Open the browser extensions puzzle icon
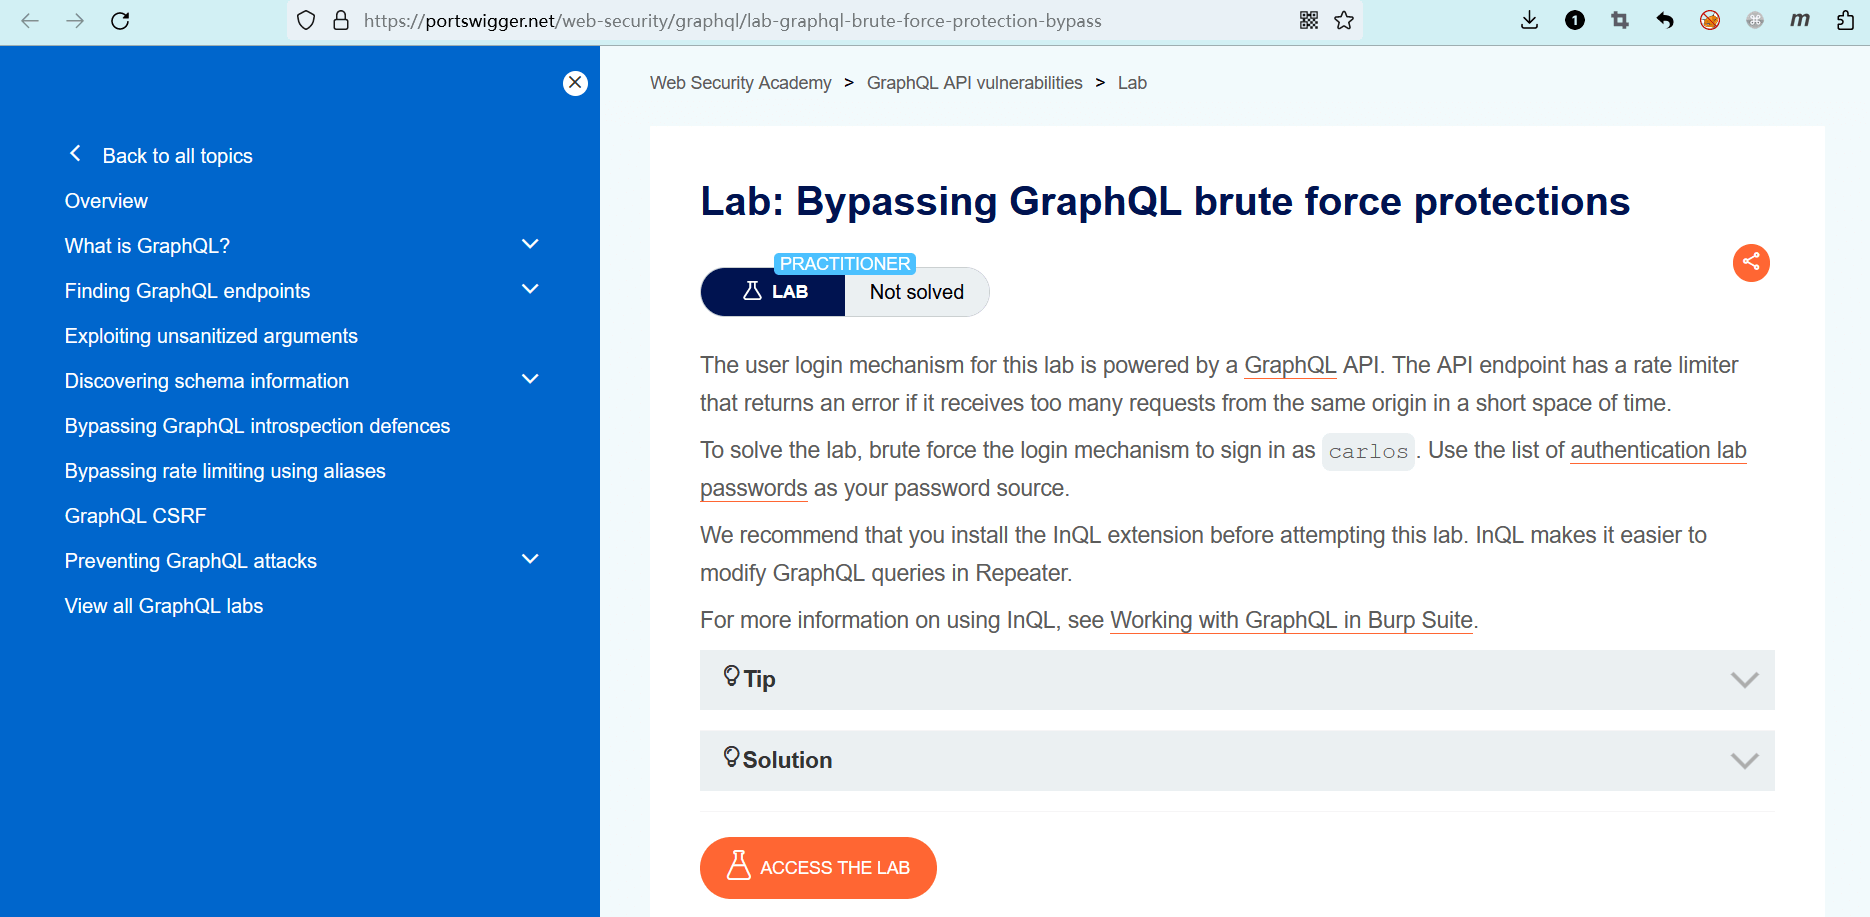 [x=1845, y=20]
